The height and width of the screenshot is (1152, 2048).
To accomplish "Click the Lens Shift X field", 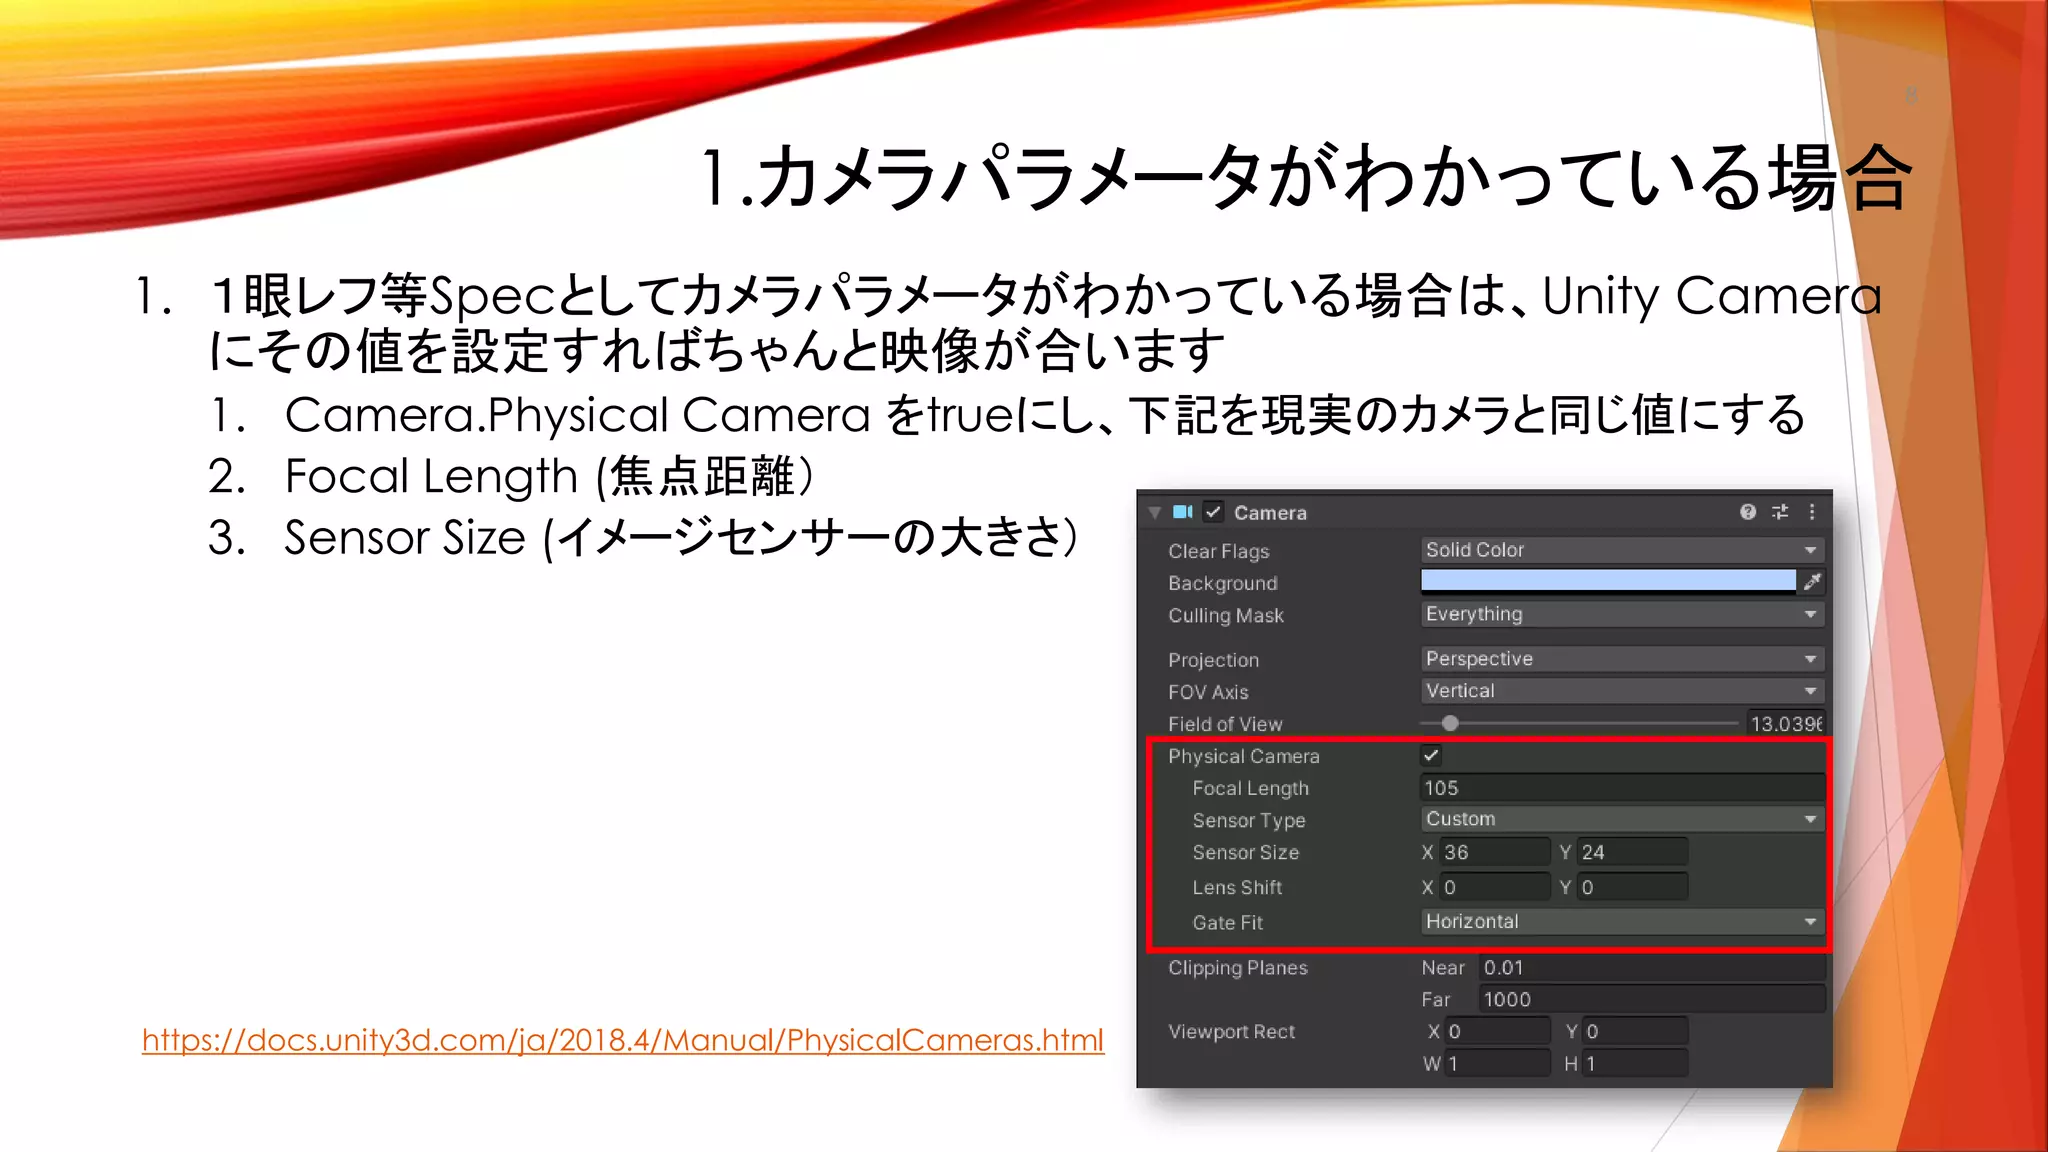I will [x=1495, y=887].
